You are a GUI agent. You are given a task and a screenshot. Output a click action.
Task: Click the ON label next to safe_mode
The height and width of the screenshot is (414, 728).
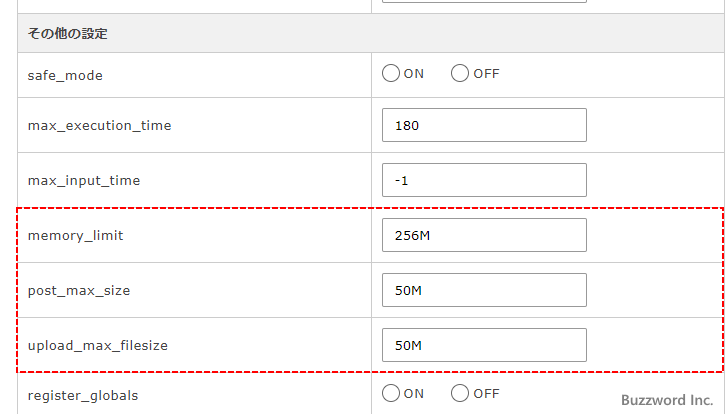click(414, 74)
